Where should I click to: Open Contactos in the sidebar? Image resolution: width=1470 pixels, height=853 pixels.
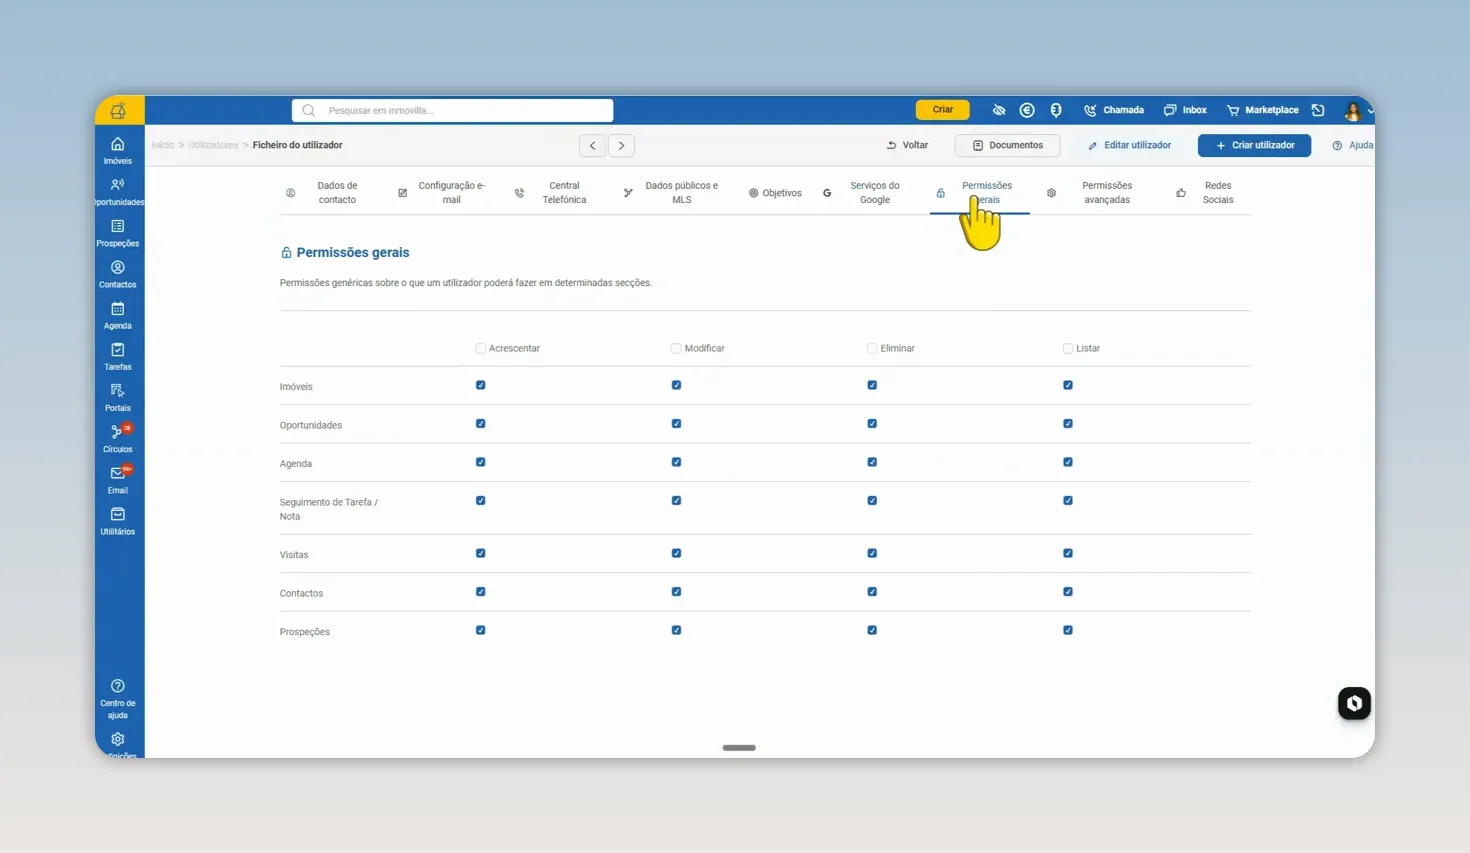point(118,274)
